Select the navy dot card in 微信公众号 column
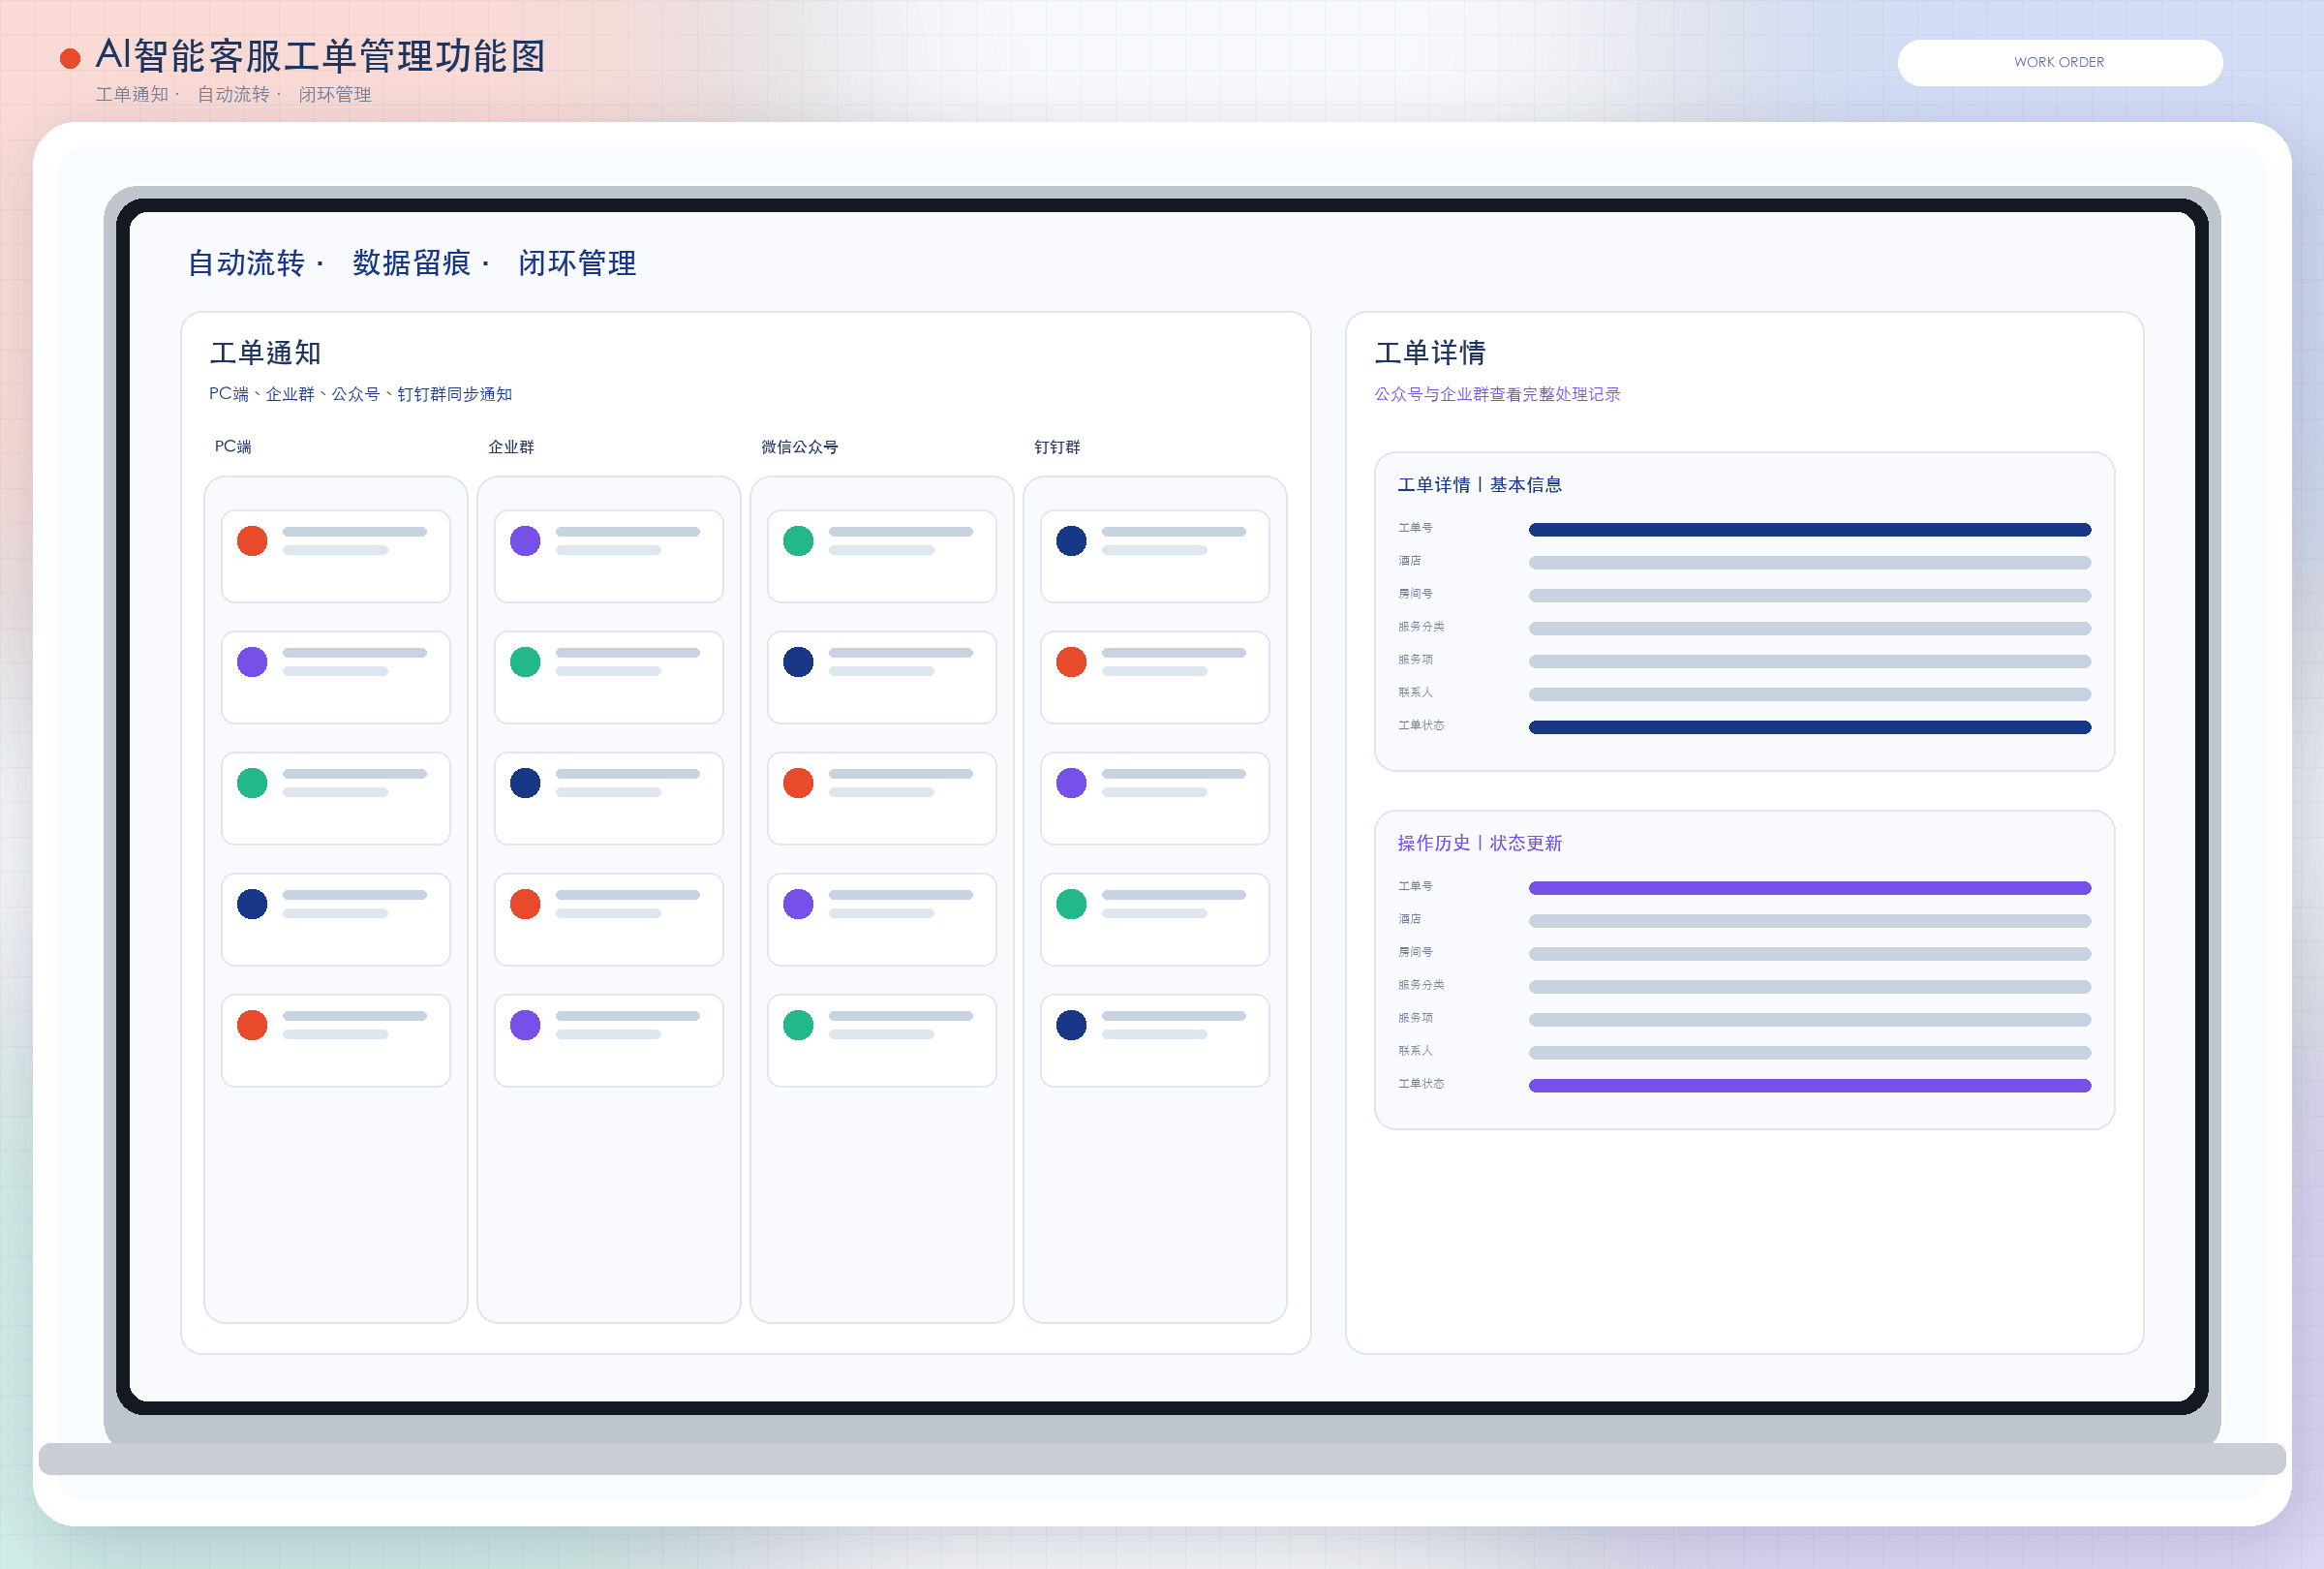The image size is (2324, 1569). (881, 677)
